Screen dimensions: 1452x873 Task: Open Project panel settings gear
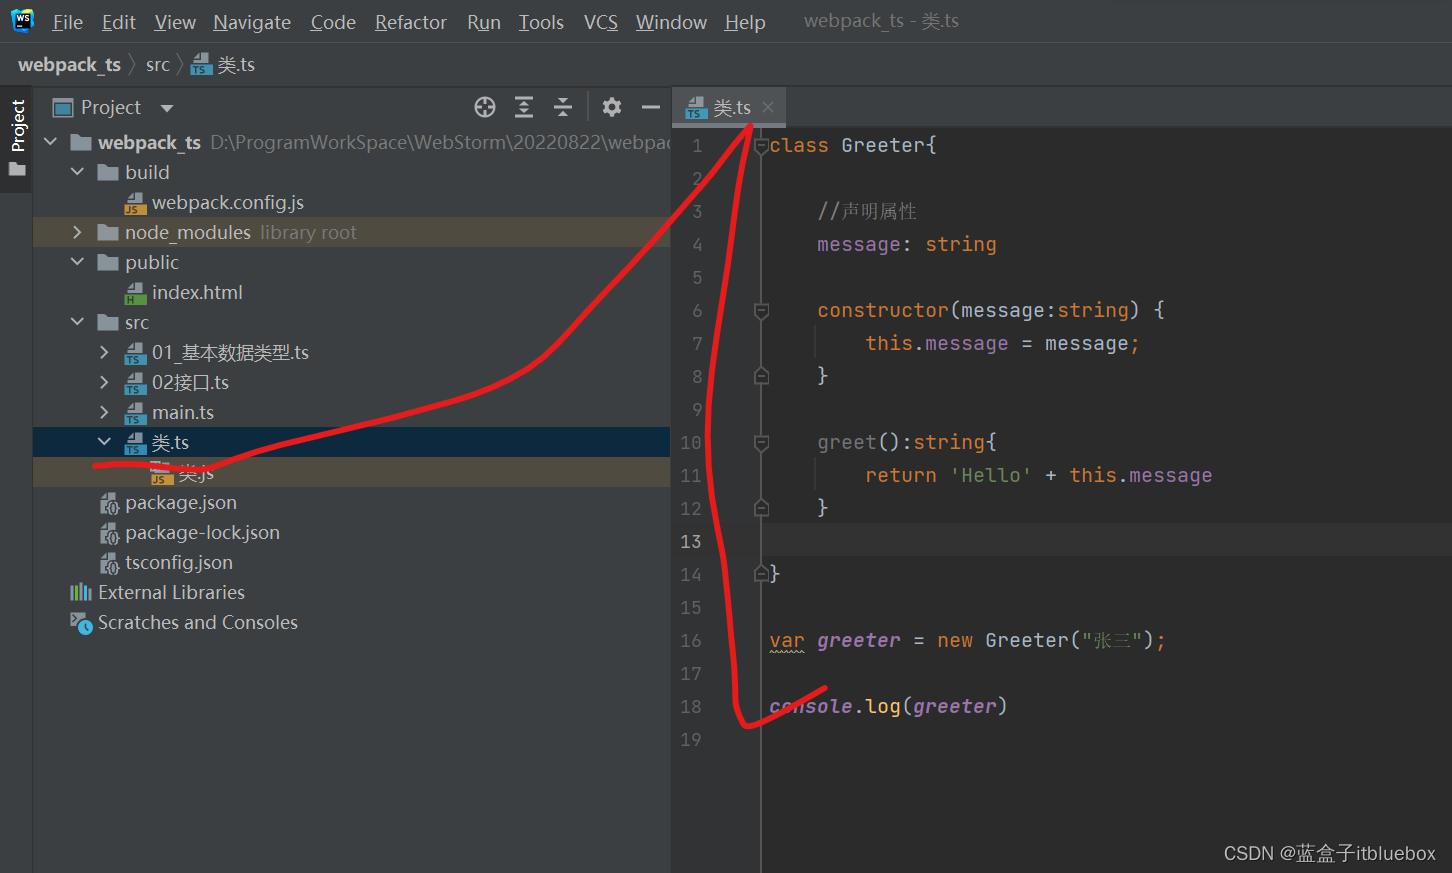click(612, 107)
